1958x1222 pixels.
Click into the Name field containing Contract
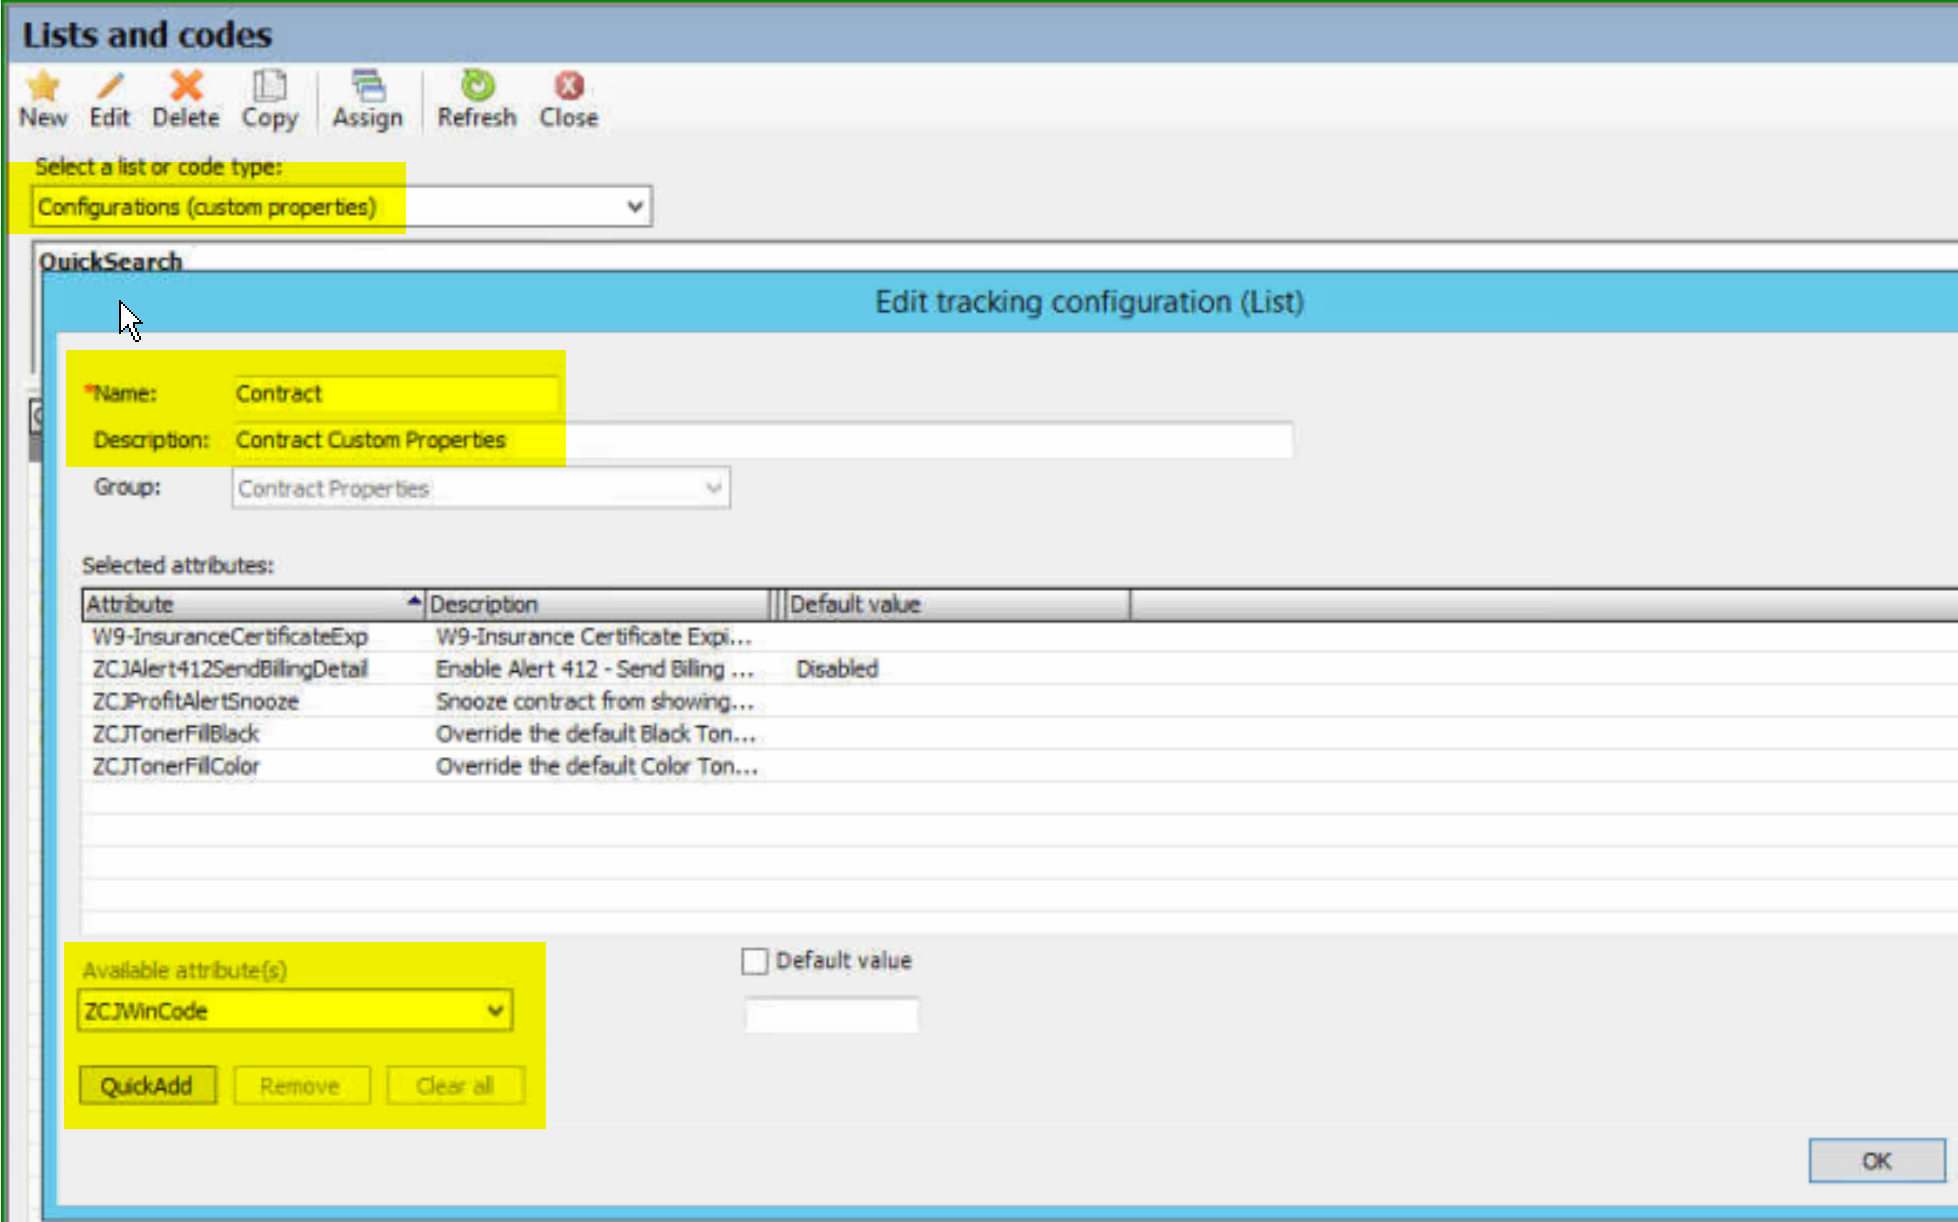click(x=397, y=394)
